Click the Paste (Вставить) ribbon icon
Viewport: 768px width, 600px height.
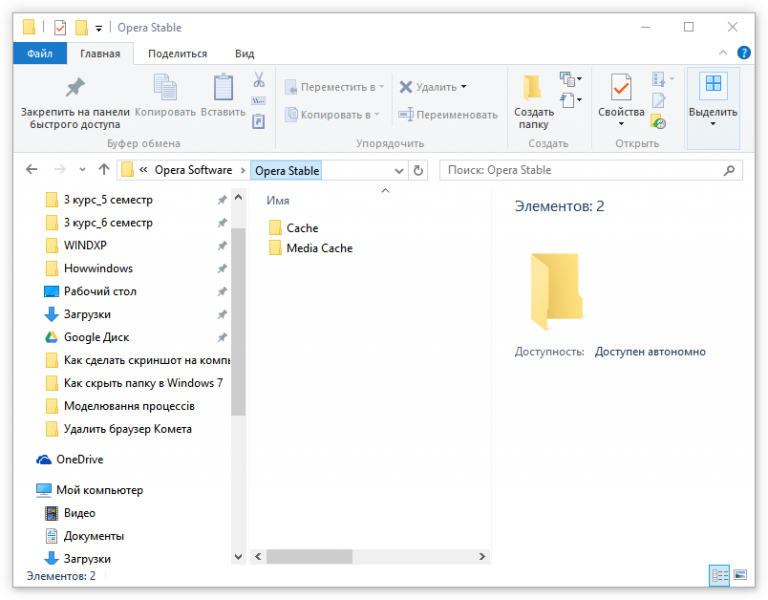(223, 88)
